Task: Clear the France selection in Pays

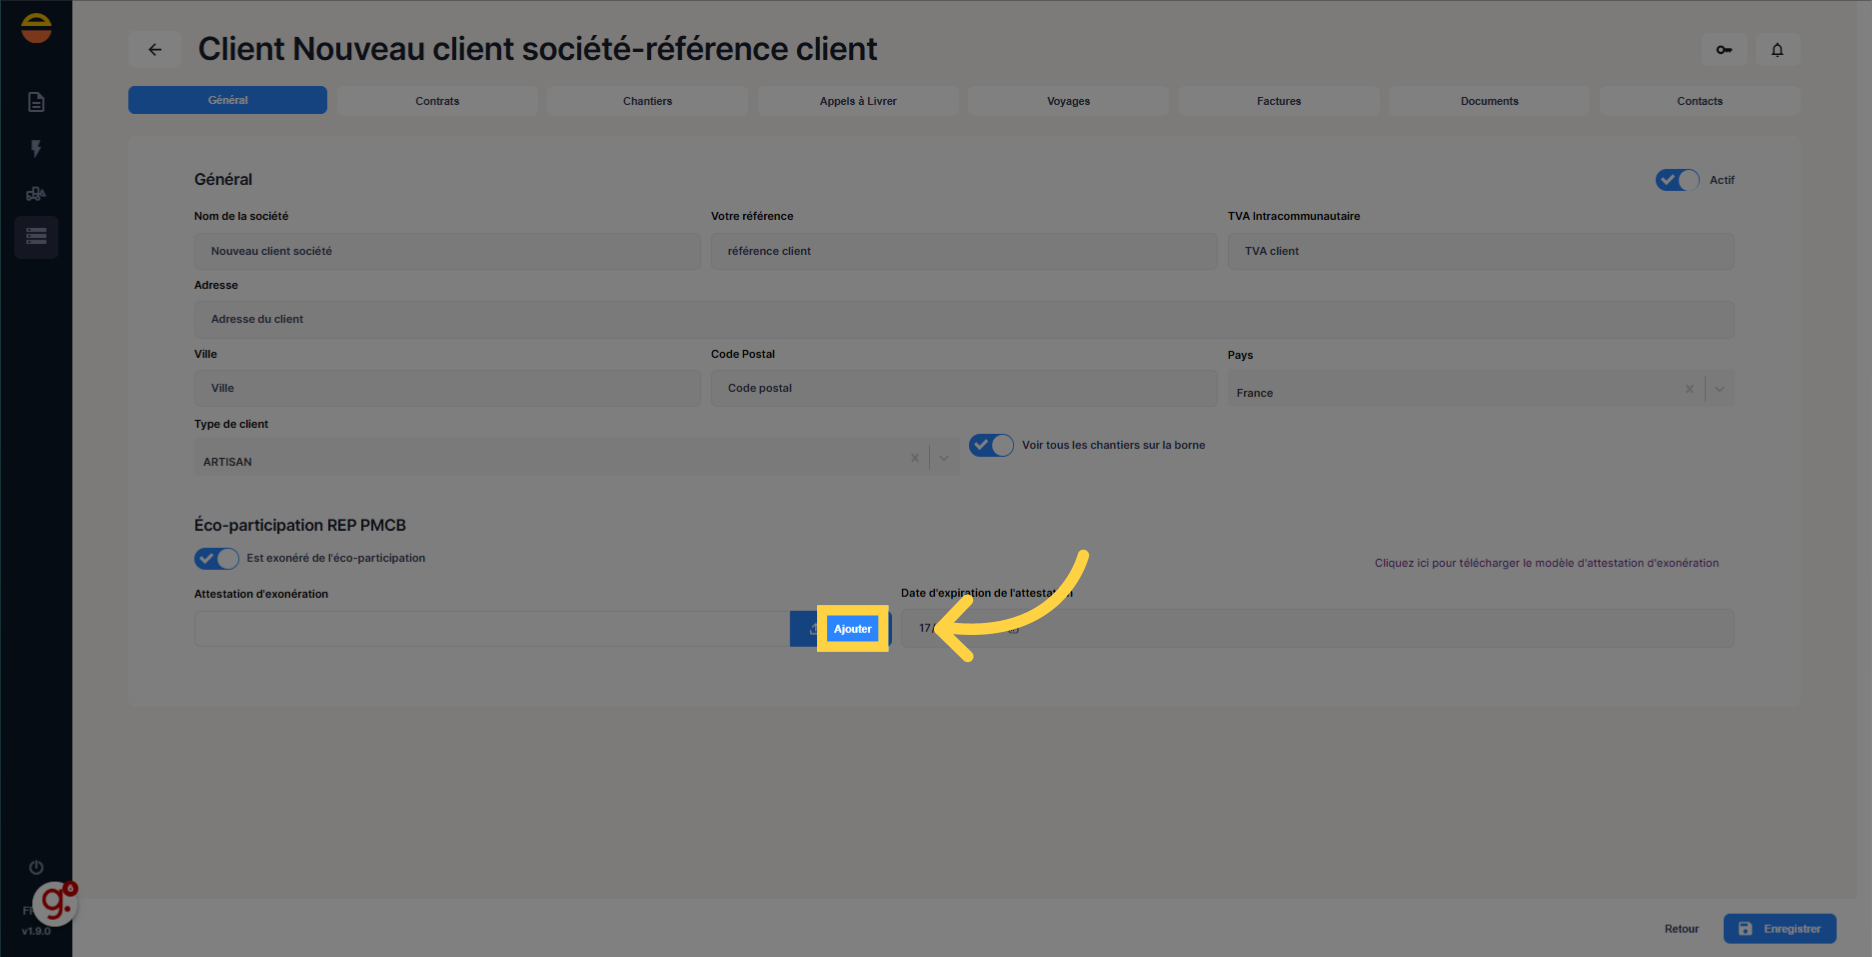Action: [1689, 389]
